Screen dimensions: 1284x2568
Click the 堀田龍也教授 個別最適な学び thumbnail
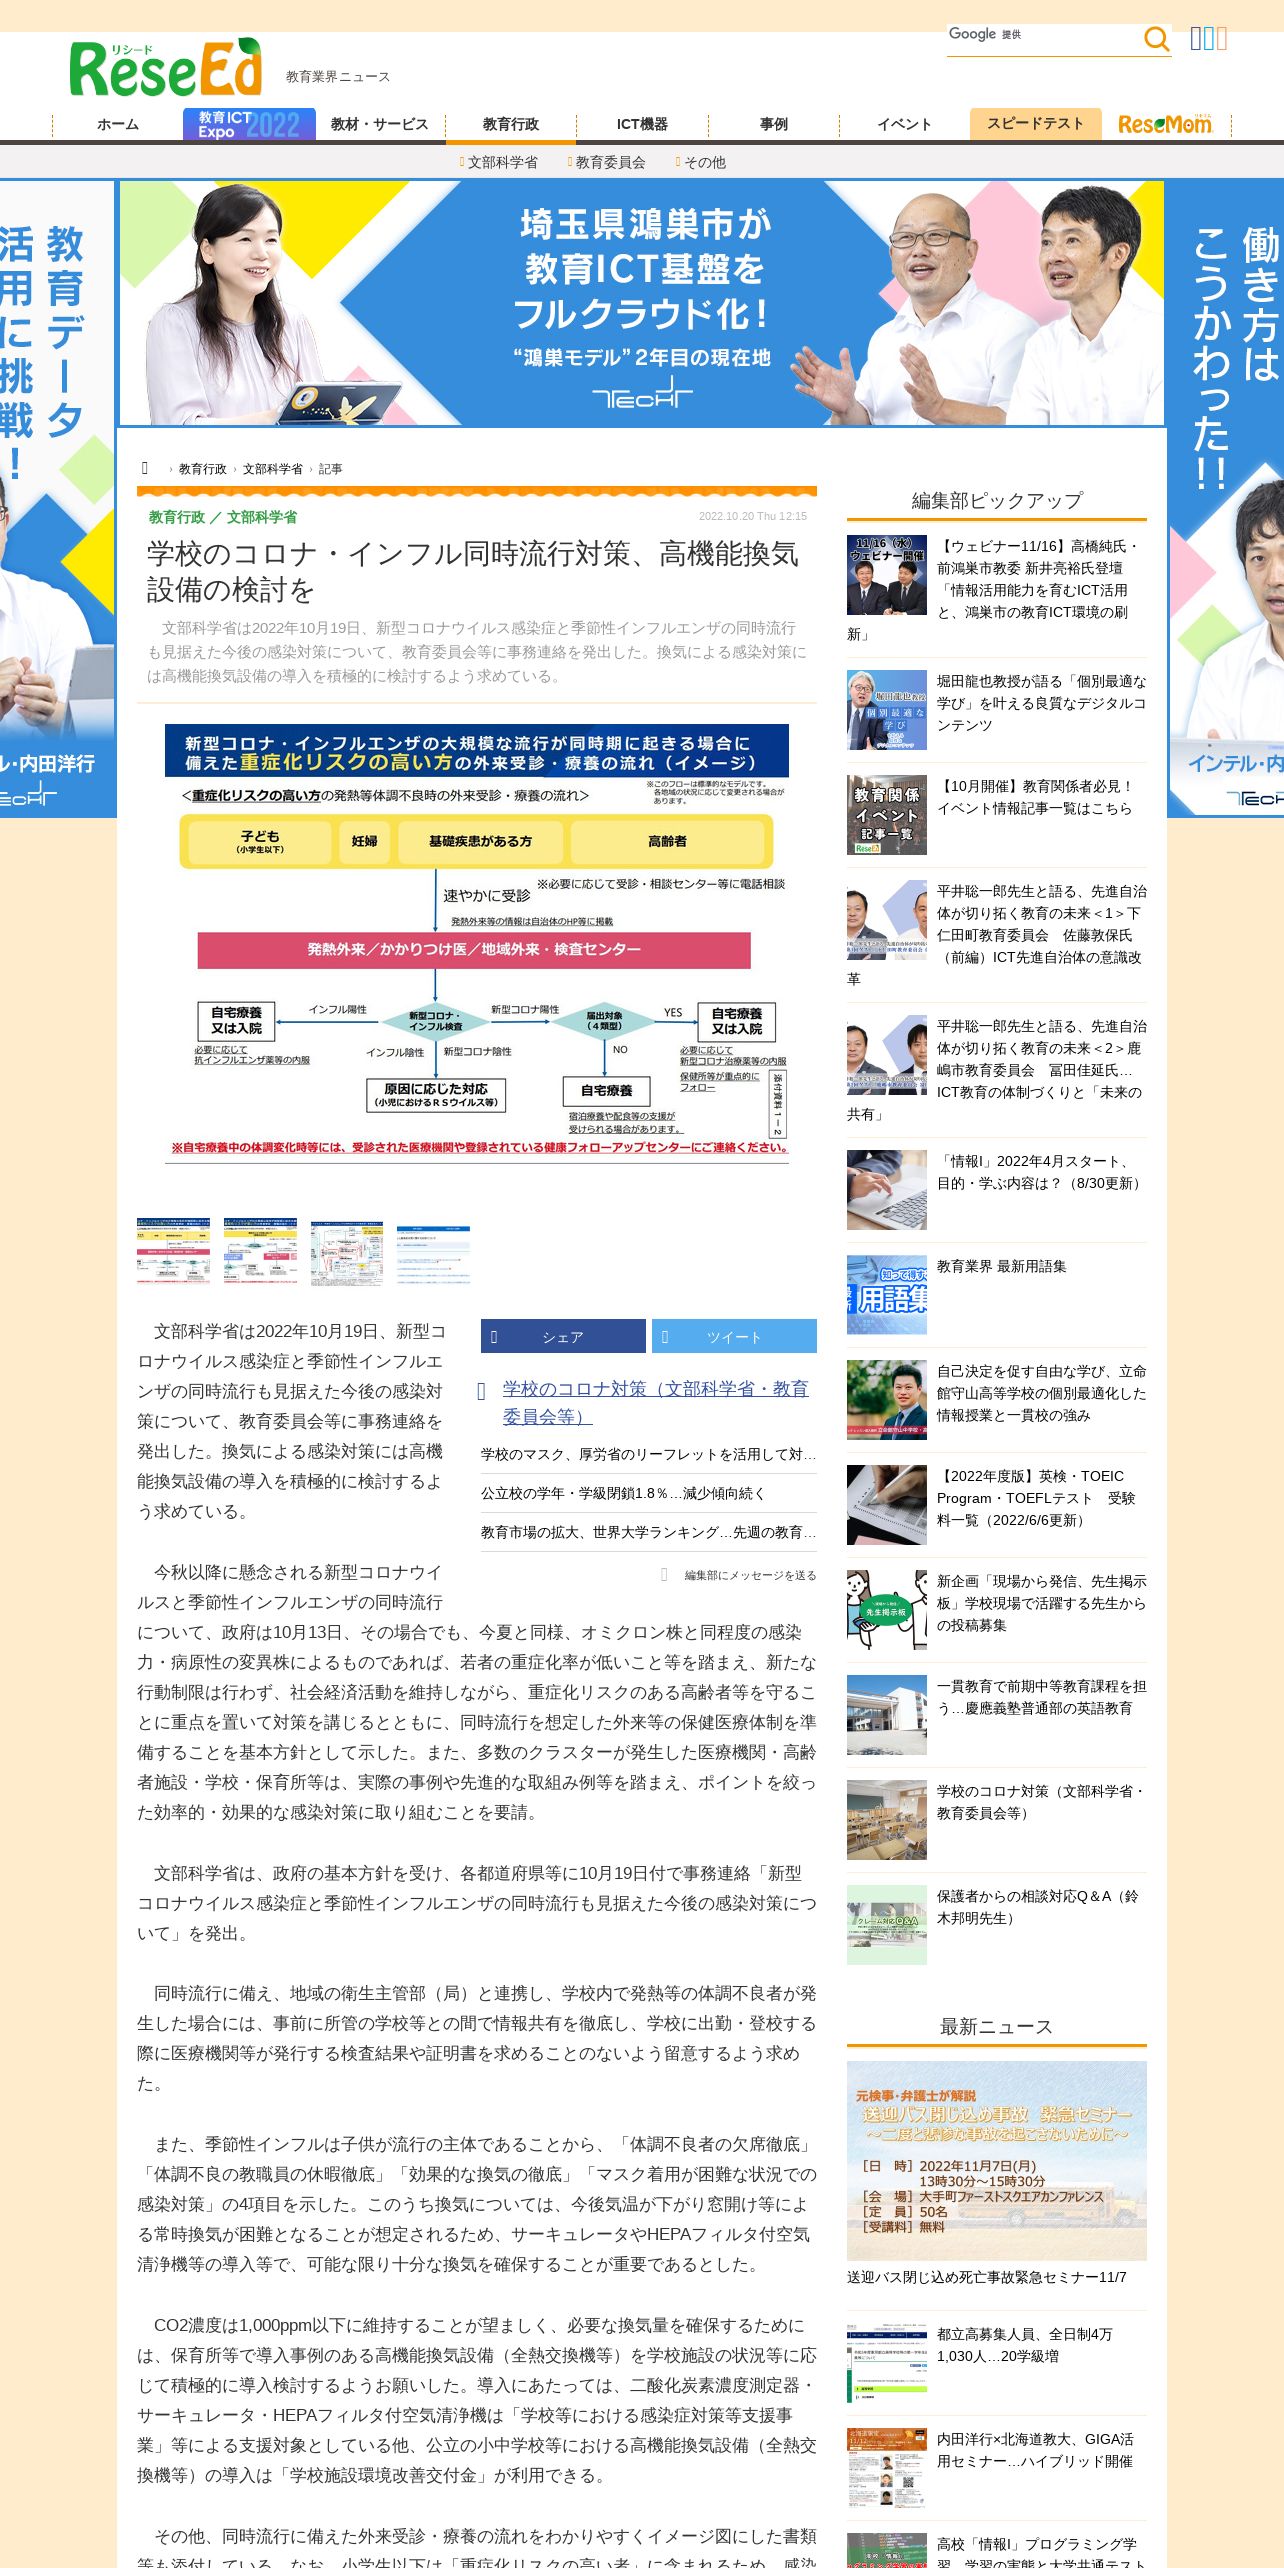pyautogui.click(x=887, y=710)
